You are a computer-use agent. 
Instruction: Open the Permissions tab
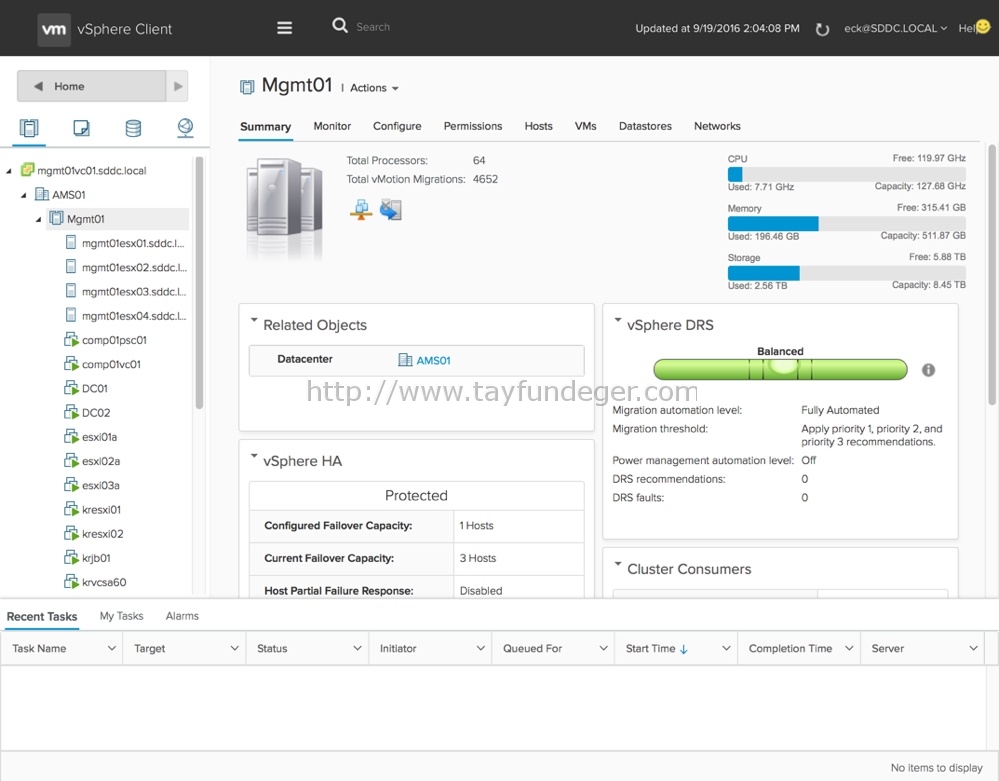tap(473, 126)
